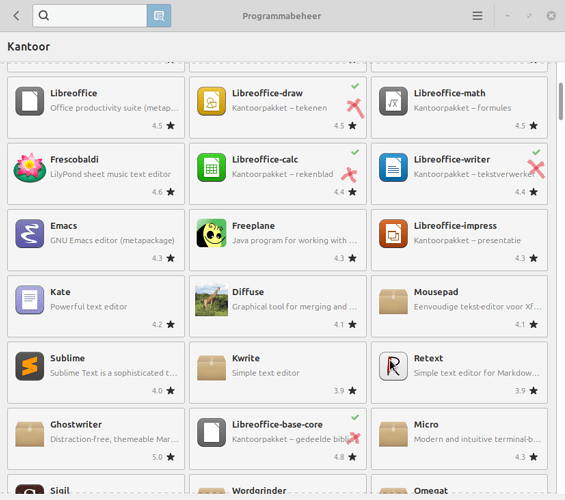This screenshot has height=500, width=565.
Task: Click the installed checkmark on Libreoffice-draw
Action: coord(355,86)
